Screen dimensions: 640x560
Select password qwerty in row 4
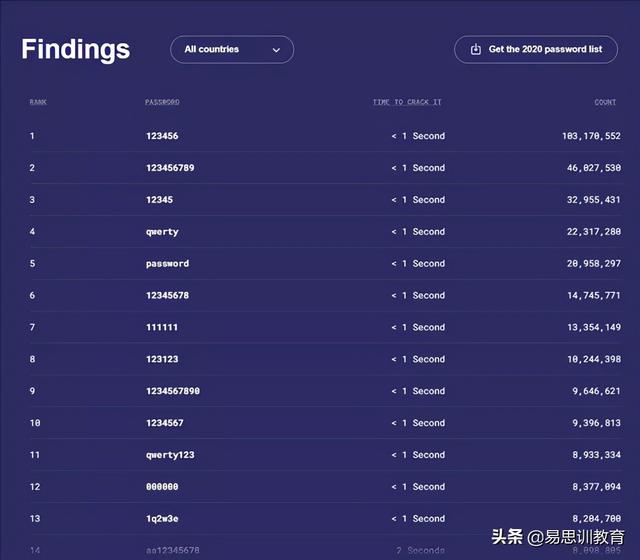tap(162, 232)
